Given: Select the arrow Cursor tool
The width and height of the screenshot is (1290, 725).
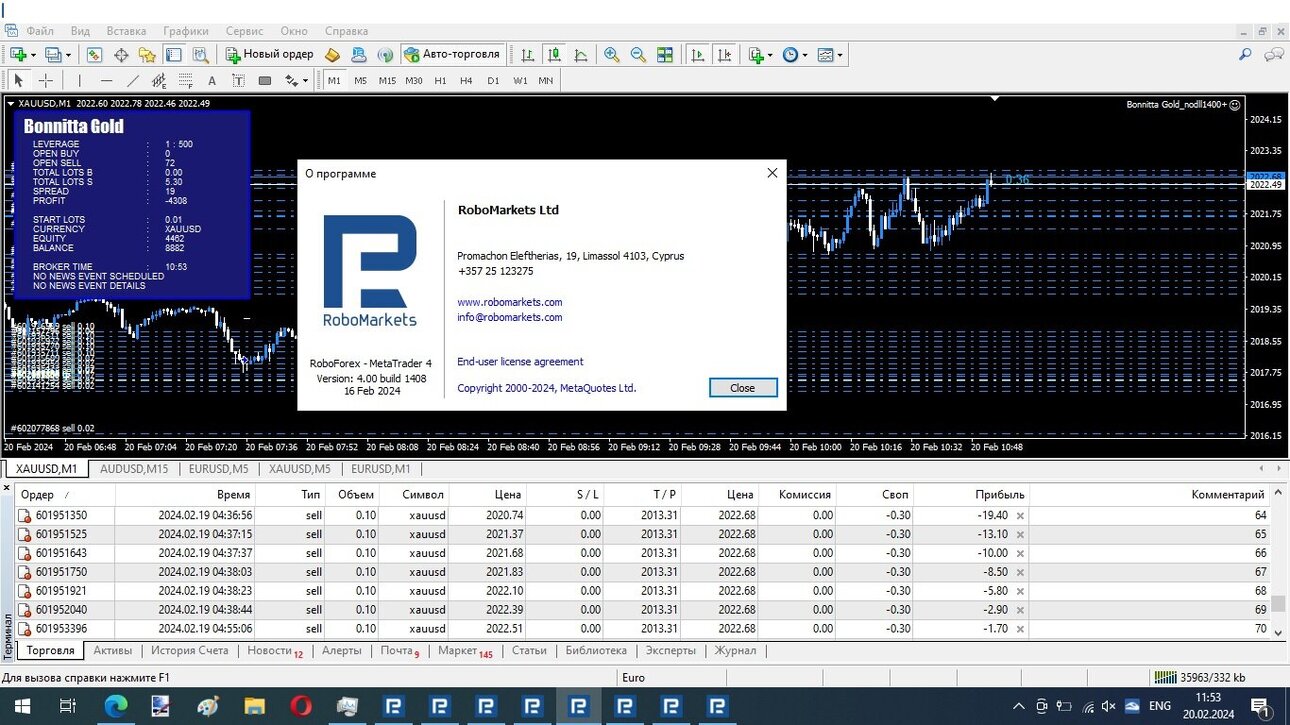Looking at the screenshot, I should (18, 80).
